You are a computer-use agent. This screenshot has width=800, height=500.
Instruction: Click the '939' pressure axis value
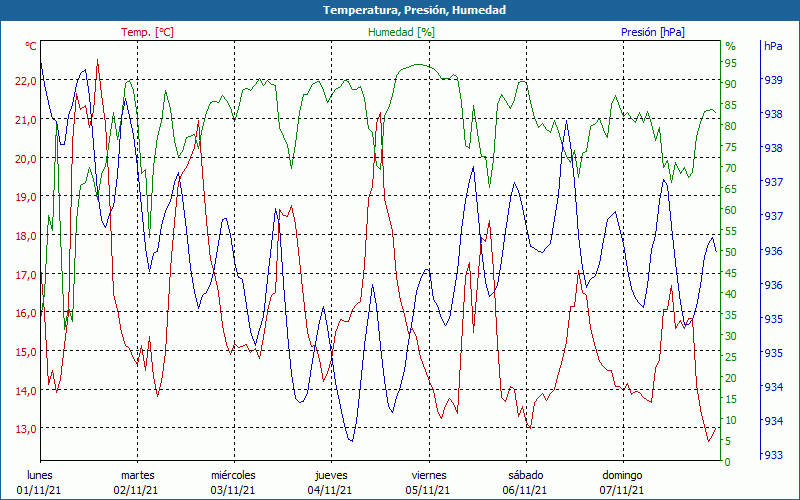[x=772, y=80]
